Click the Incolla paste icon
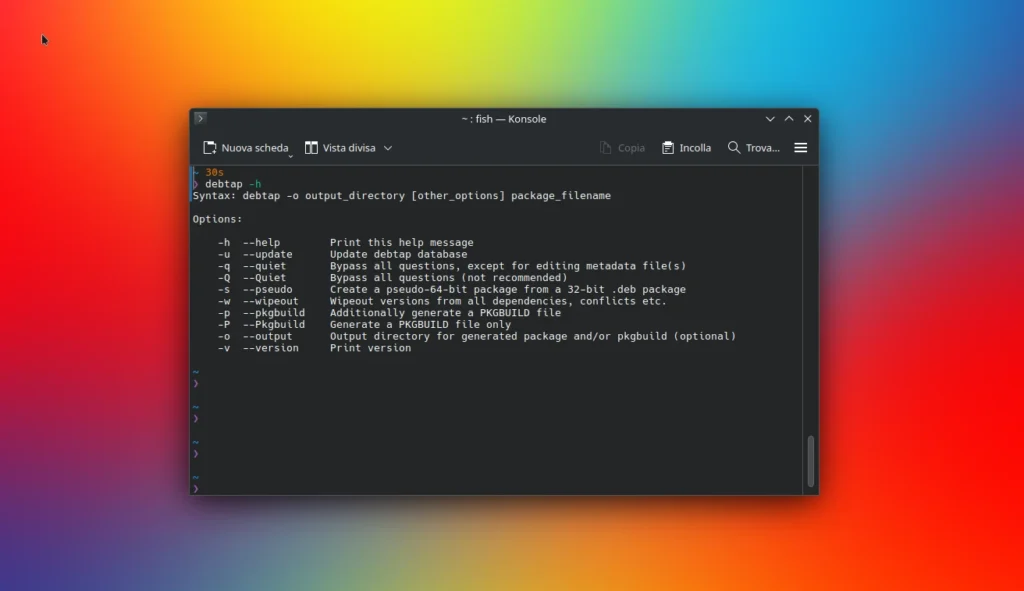 tap(668, 148)
